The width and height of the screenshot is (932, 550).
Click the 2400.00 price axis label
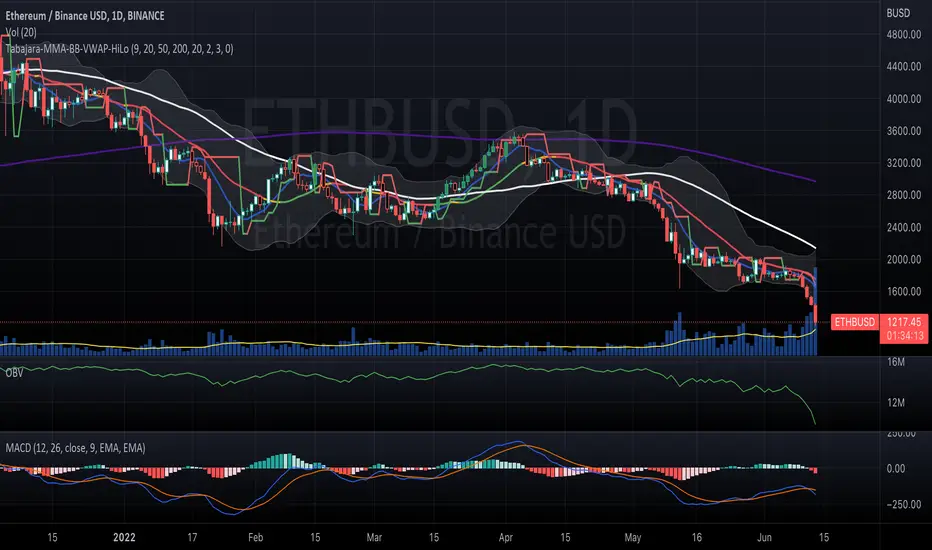pyautogui.click(x=903, y=227)
